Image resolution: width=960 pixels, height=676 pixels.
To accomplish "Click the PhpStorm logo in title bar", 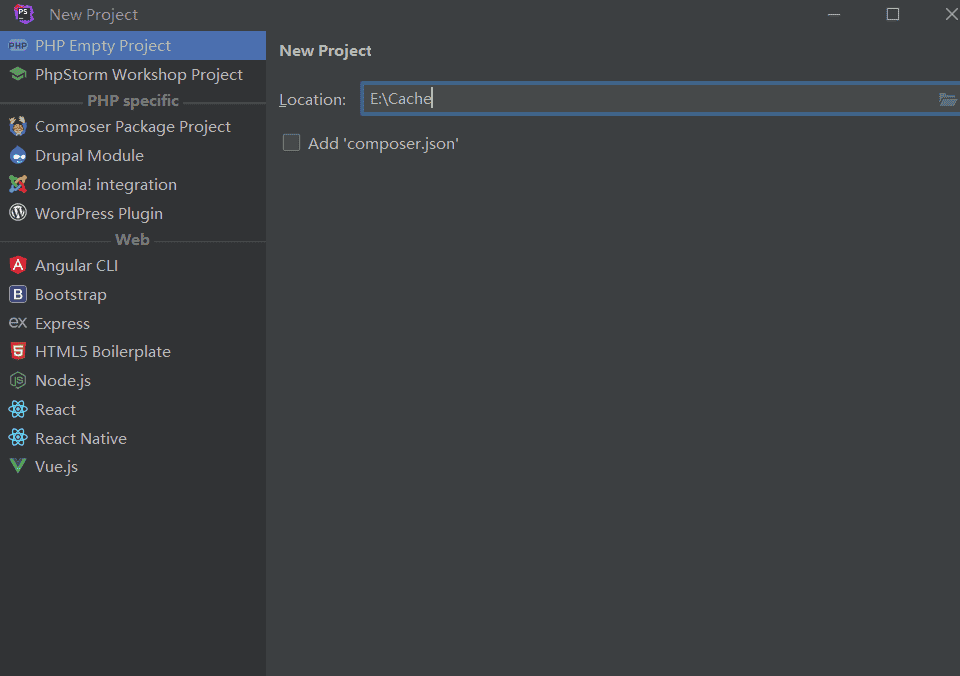I will pyautogui.click(x=24, y=14).
